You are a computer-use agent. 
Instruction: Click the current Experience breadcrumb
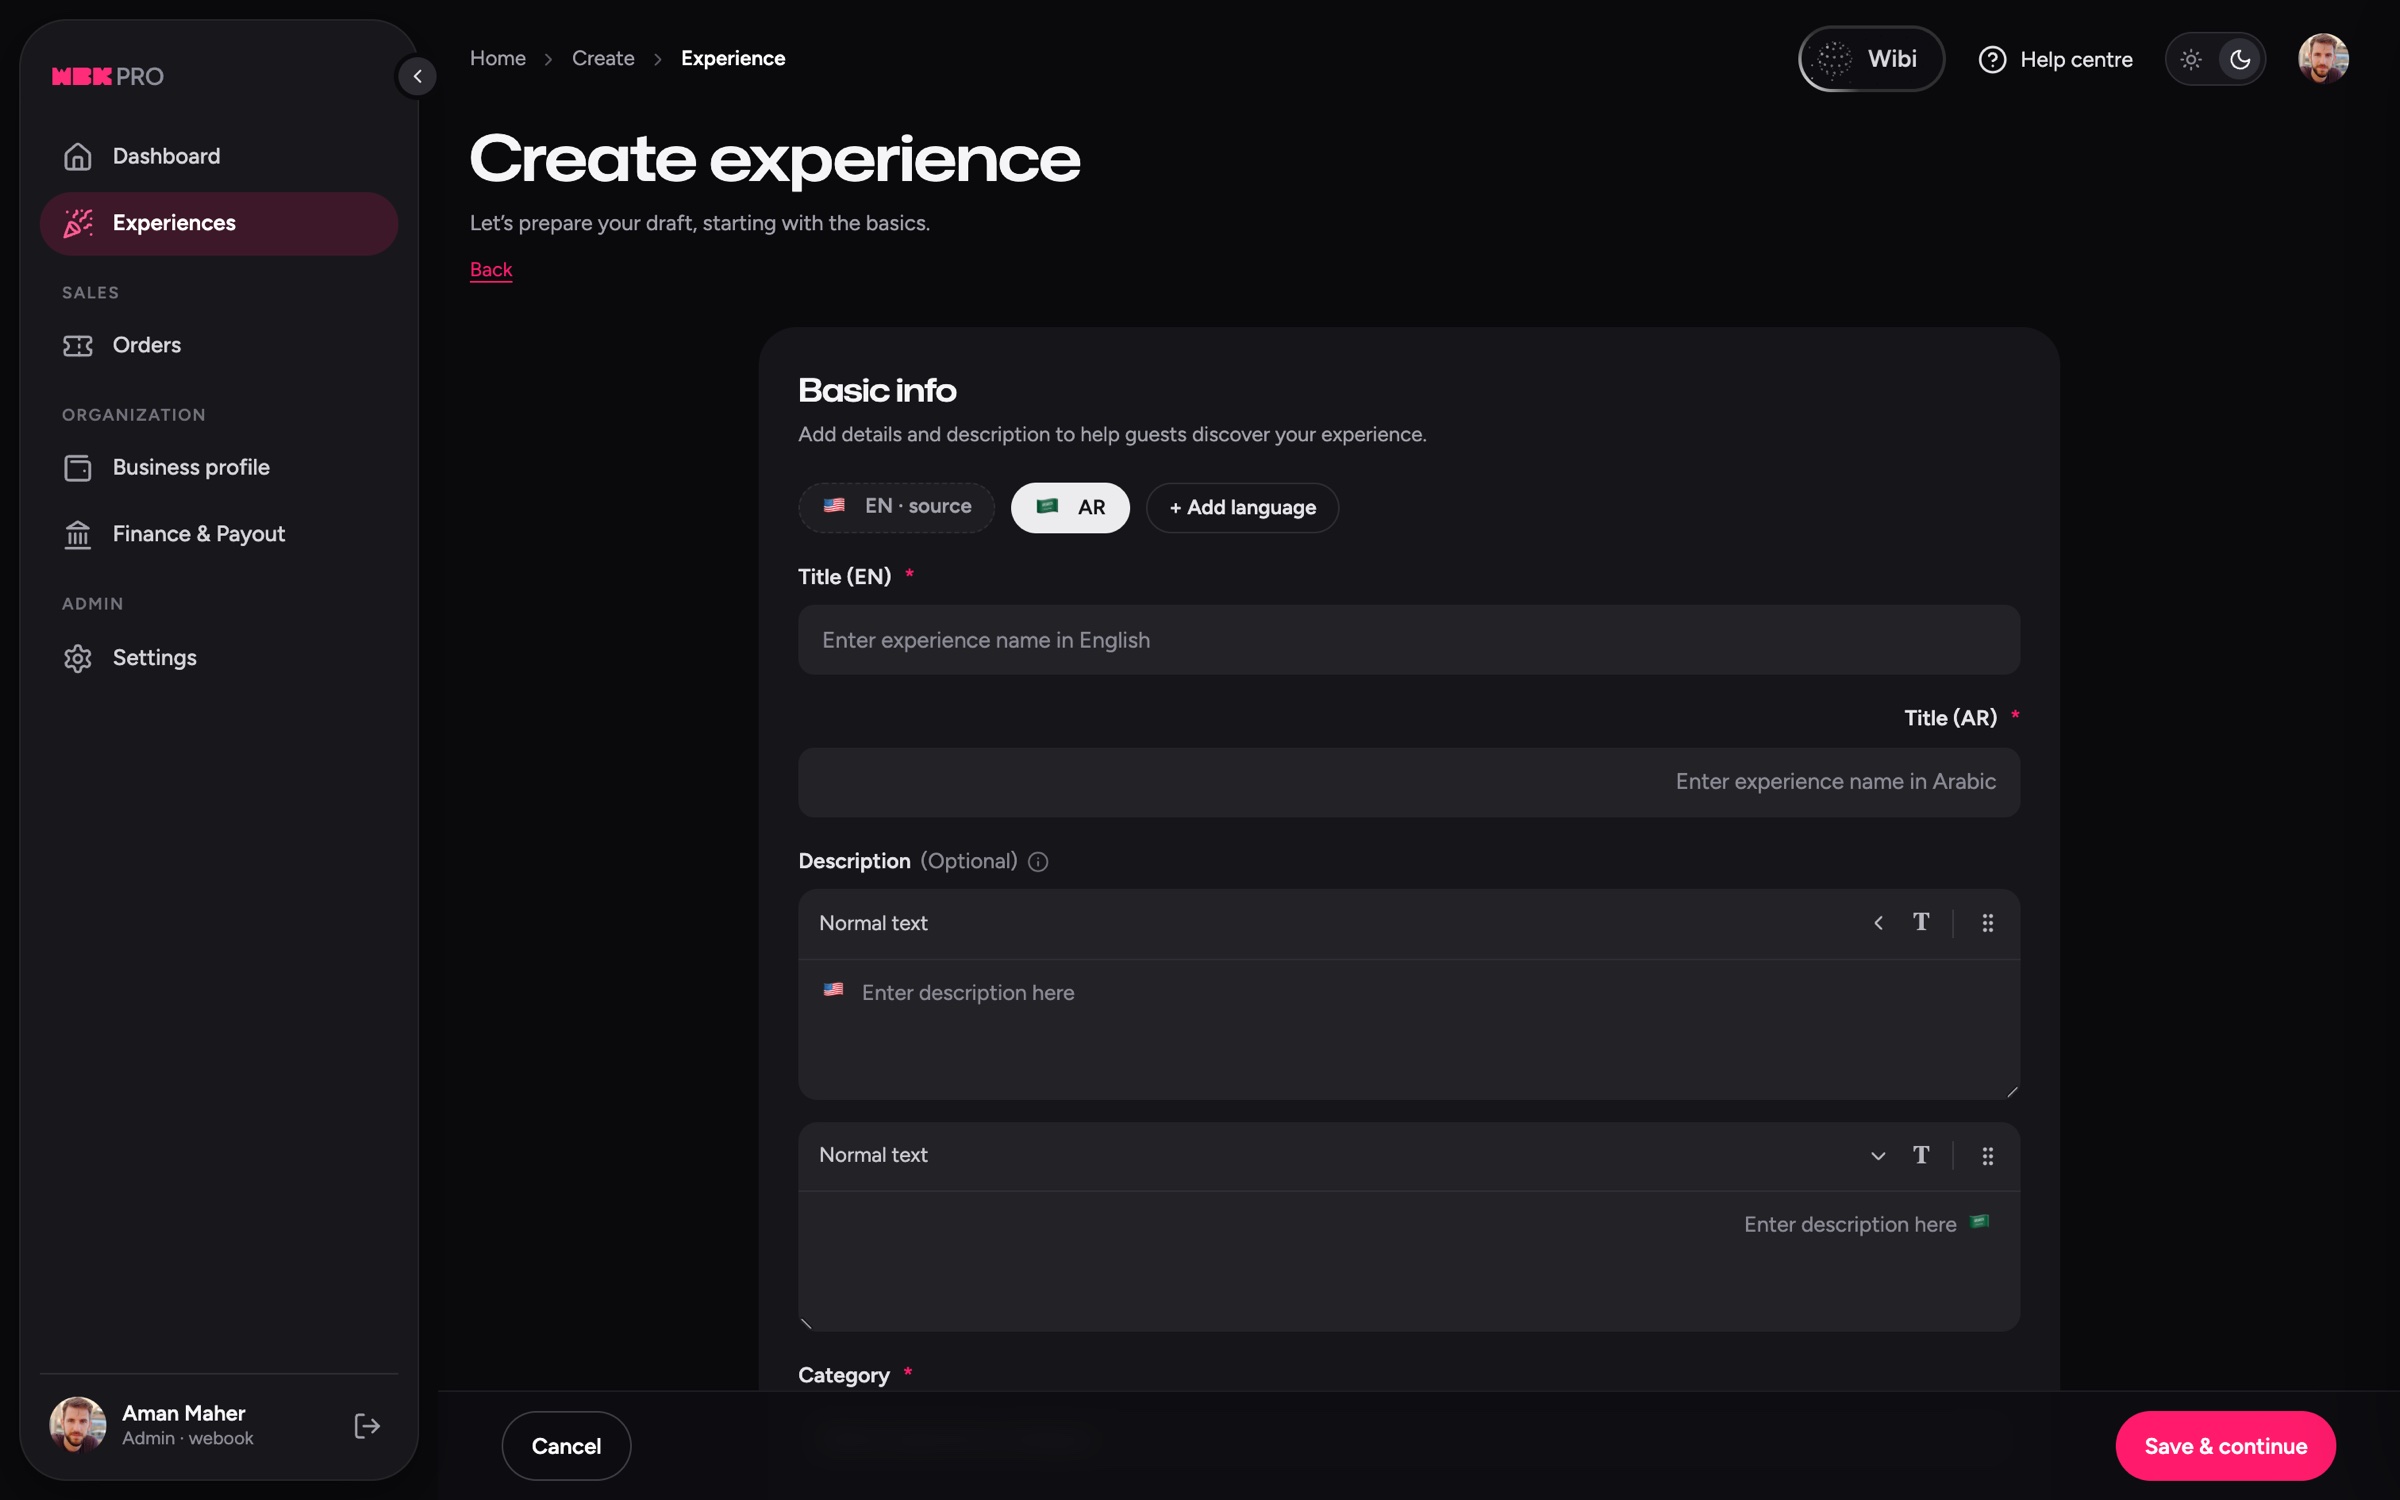[733, 58]
